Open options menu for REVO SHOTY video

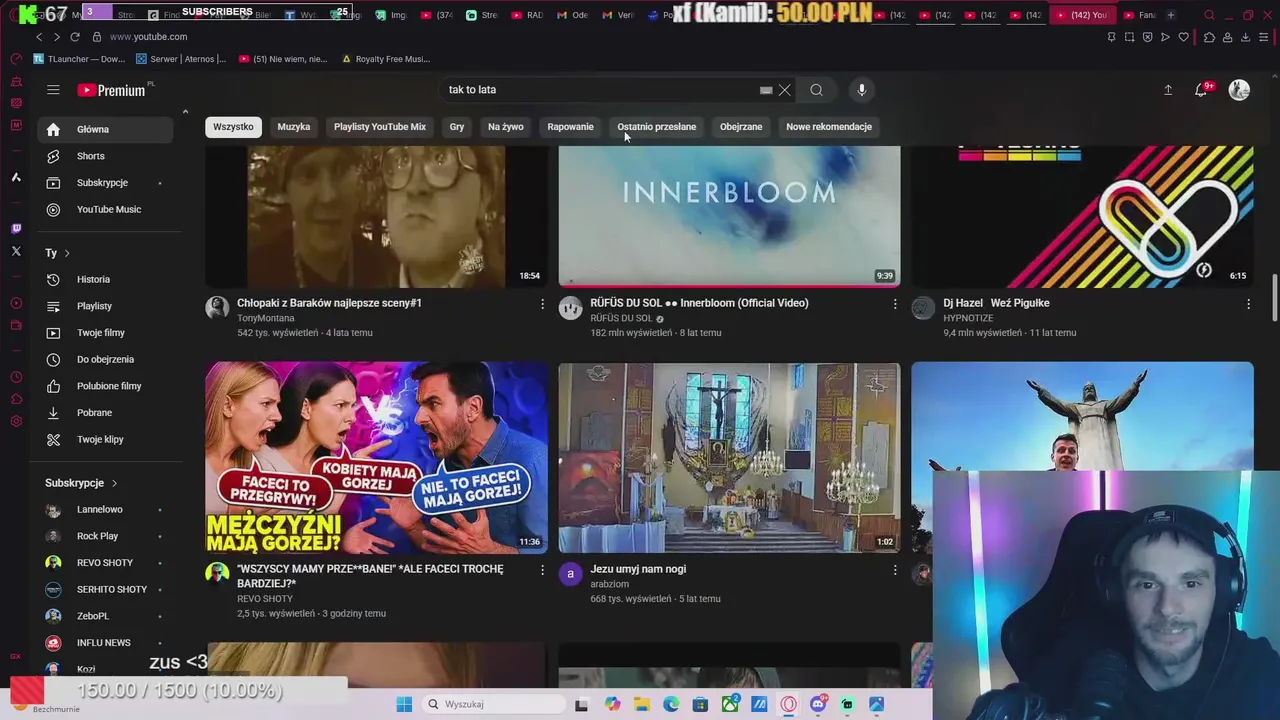tap(542, 570)
